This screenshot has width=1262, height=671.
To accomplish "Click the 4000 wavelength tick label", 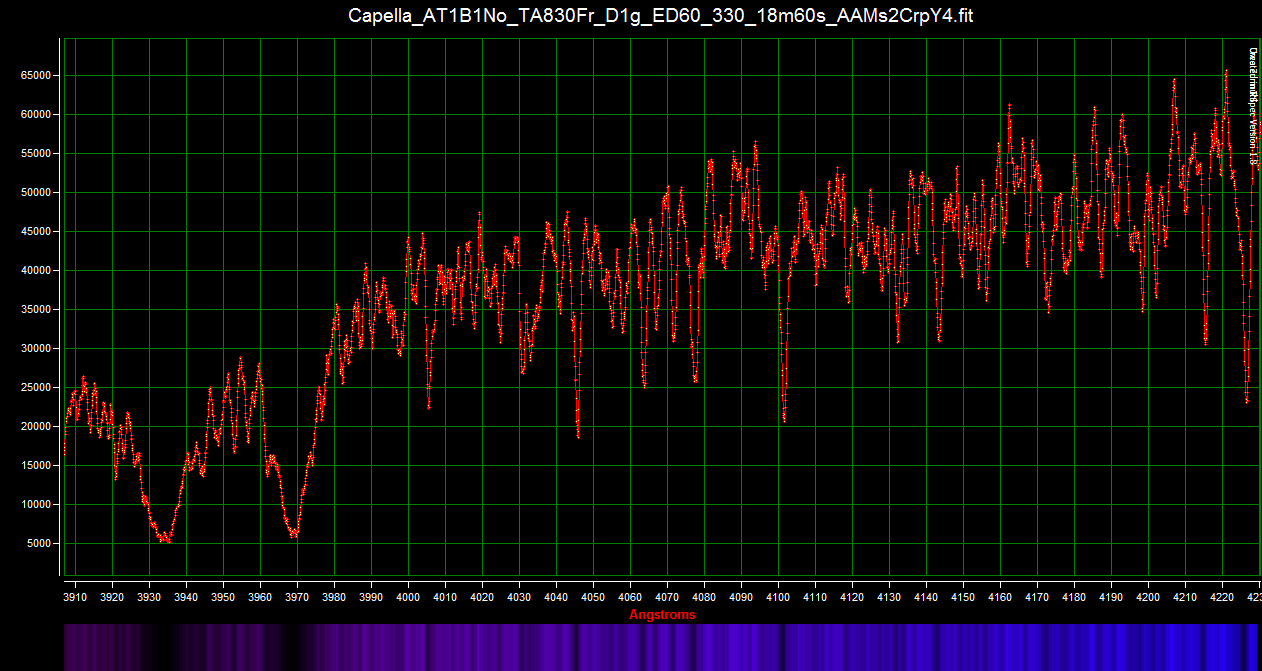I will tap(408, 597).
